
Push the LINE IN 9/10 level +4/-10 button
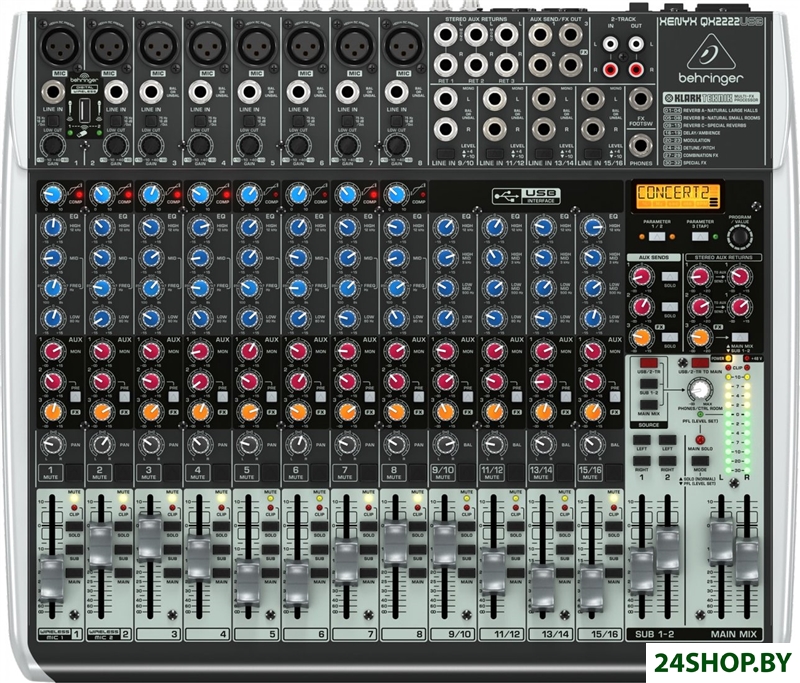point(445,154)
